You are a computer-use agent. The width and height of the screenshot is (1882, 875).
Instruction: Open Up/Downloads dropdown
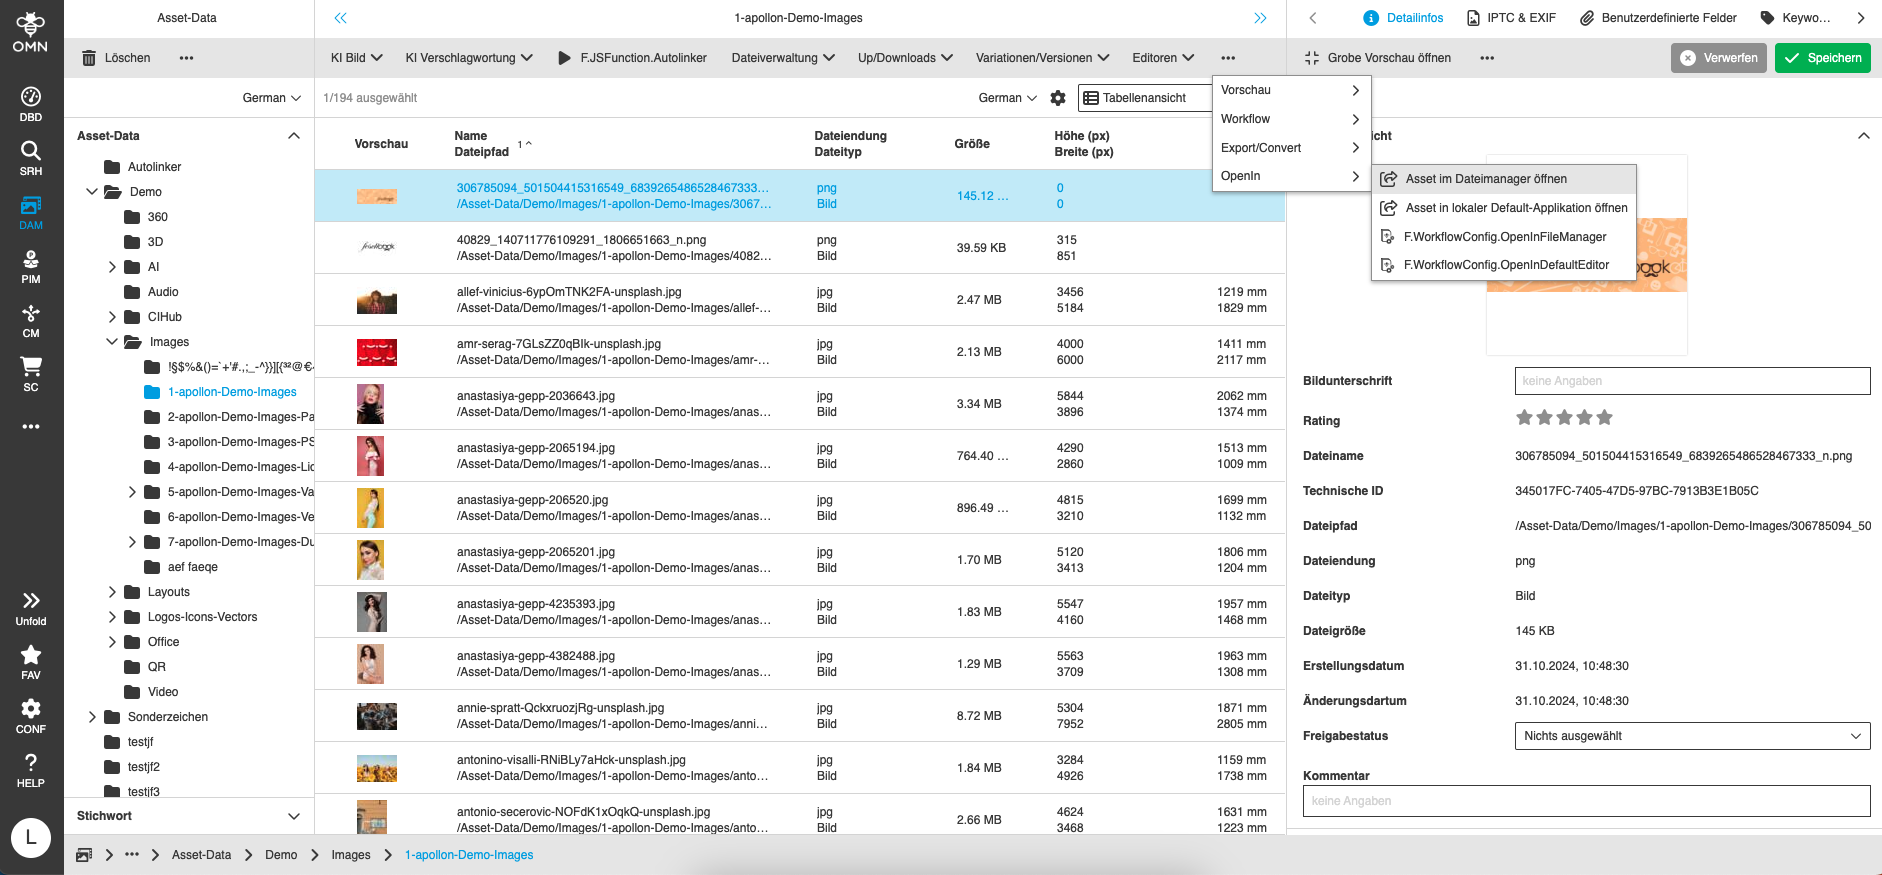[905, 58]
